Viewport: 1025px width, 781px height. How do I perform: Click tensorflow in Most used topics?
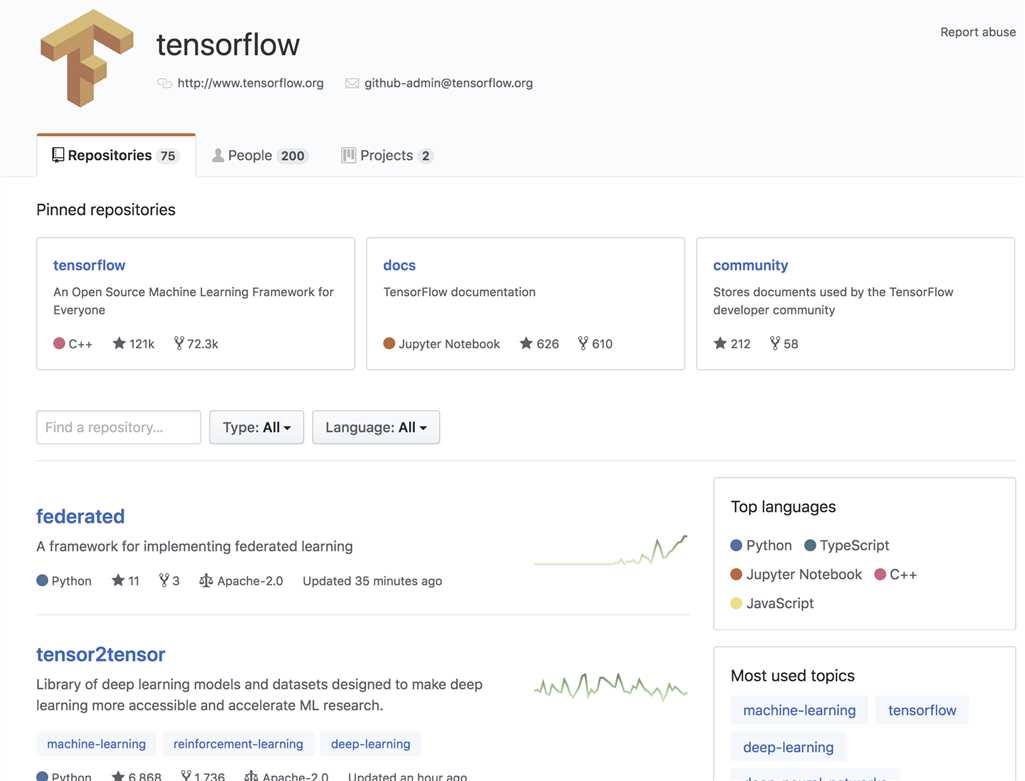point(922,710)
